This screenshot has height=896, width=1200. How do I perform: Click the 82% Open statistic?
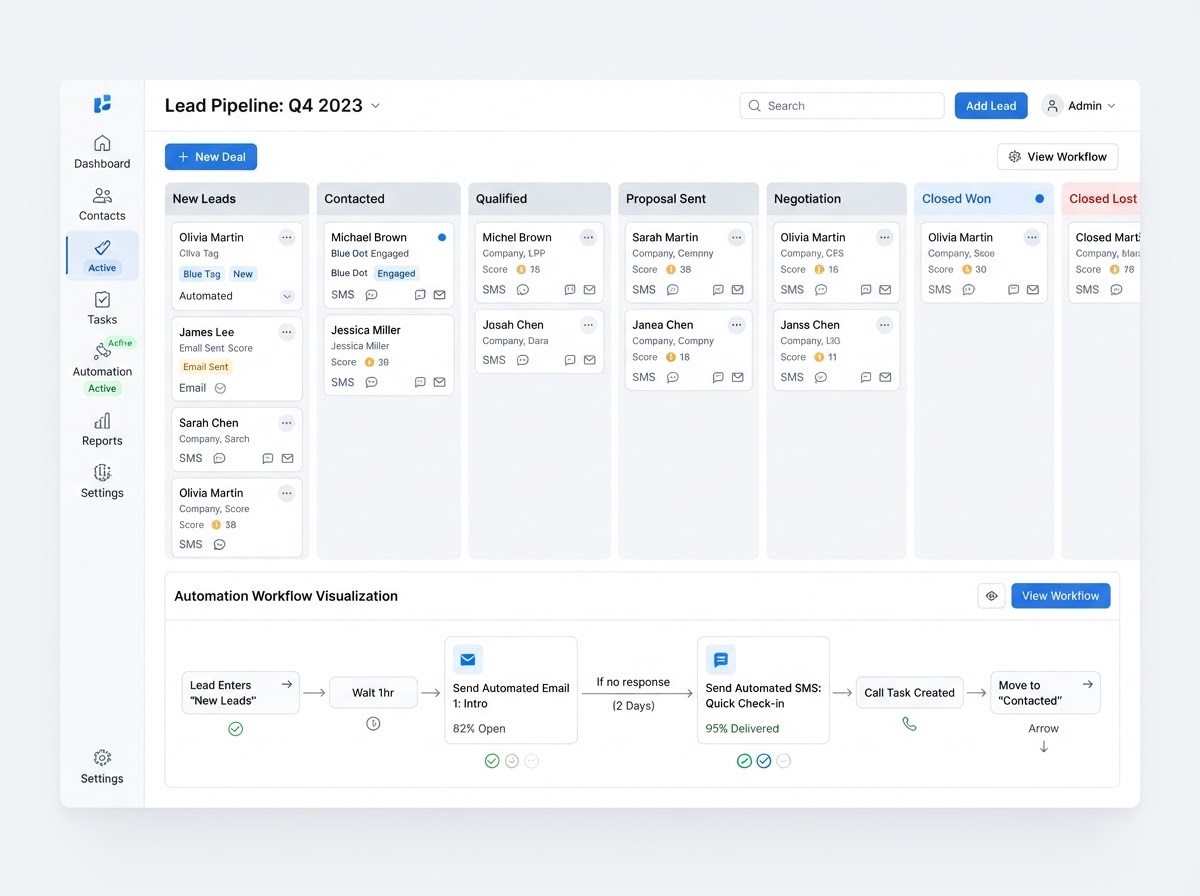[479, 728]
